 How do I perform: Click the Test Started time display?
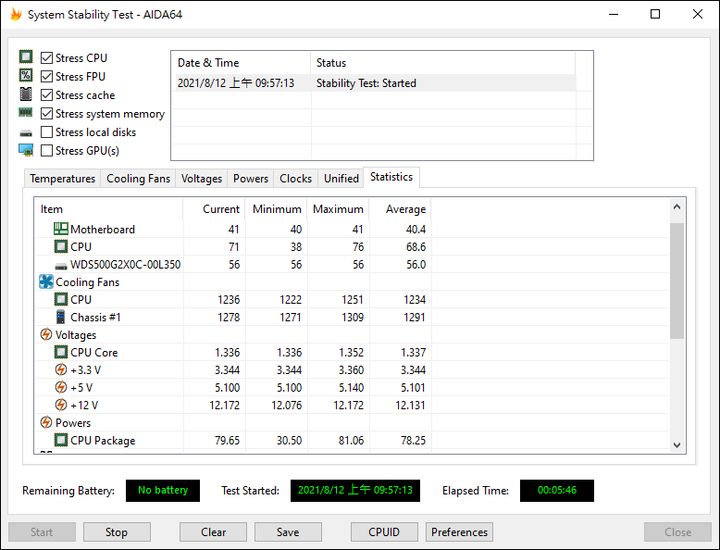pos(355,490)
